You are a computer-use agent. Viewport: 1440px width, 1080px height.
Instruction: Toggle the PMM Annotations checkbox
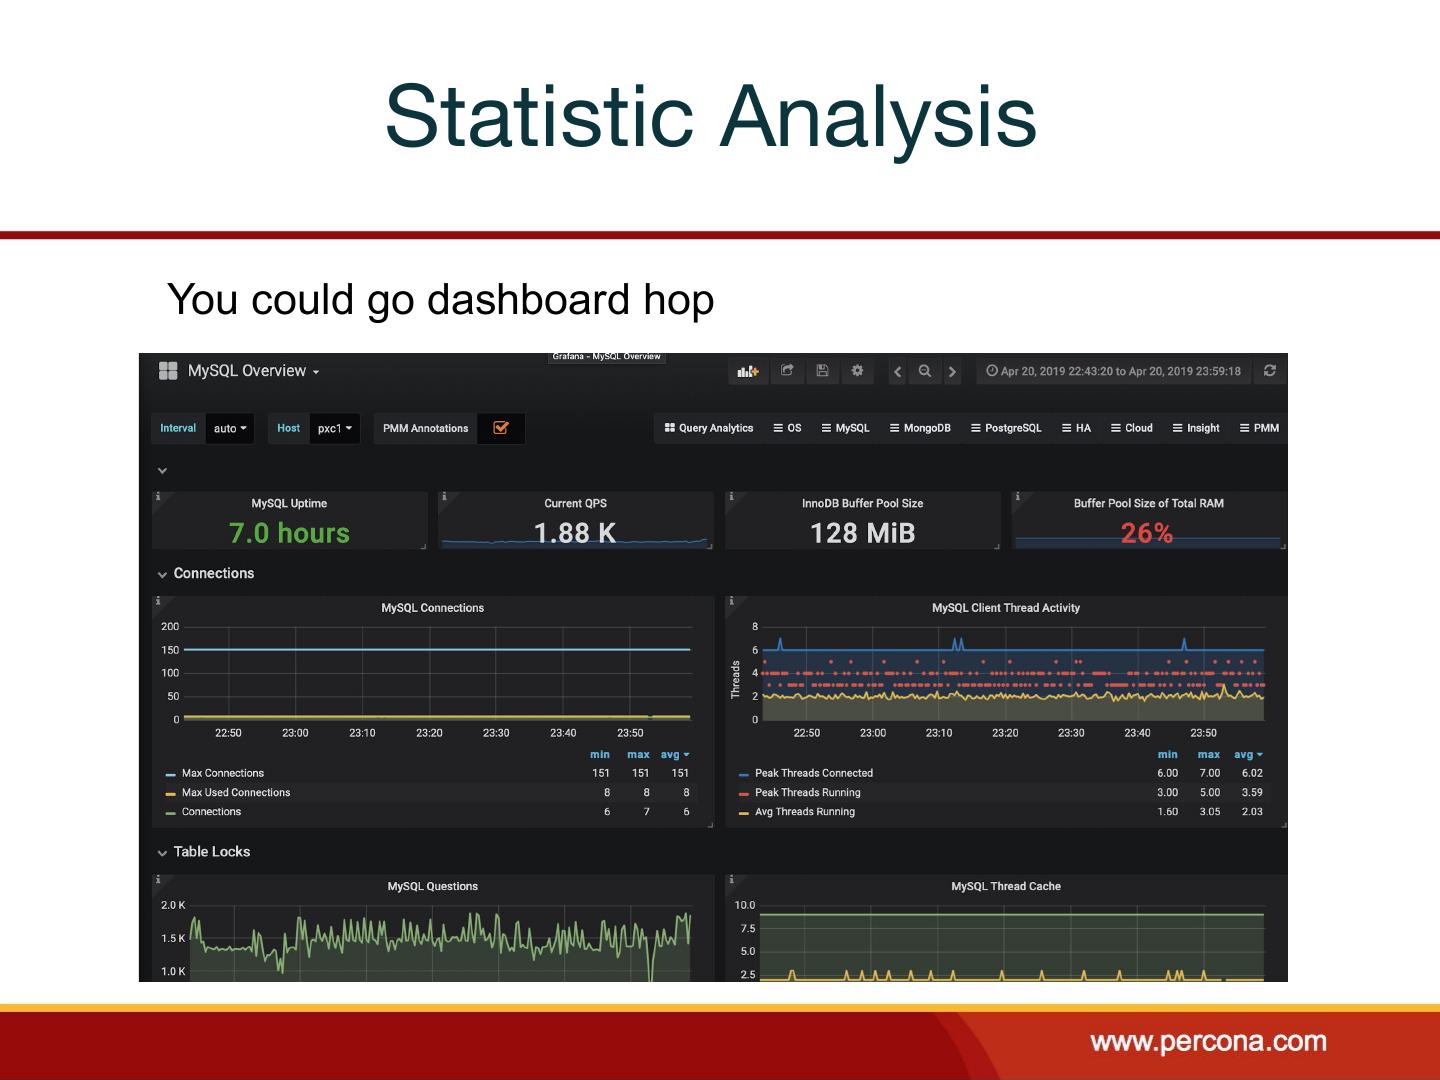click(x=501, y=428)
